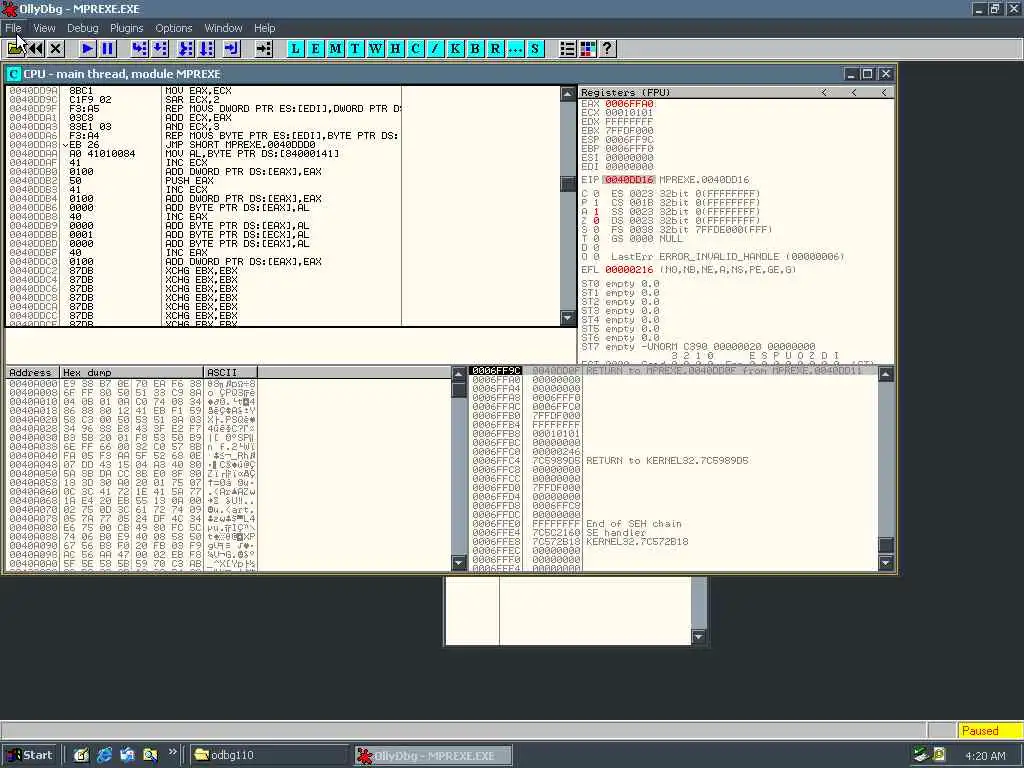
Task: Click the scroll-down arrow of the window behind CPU
Action: [699, 637]
